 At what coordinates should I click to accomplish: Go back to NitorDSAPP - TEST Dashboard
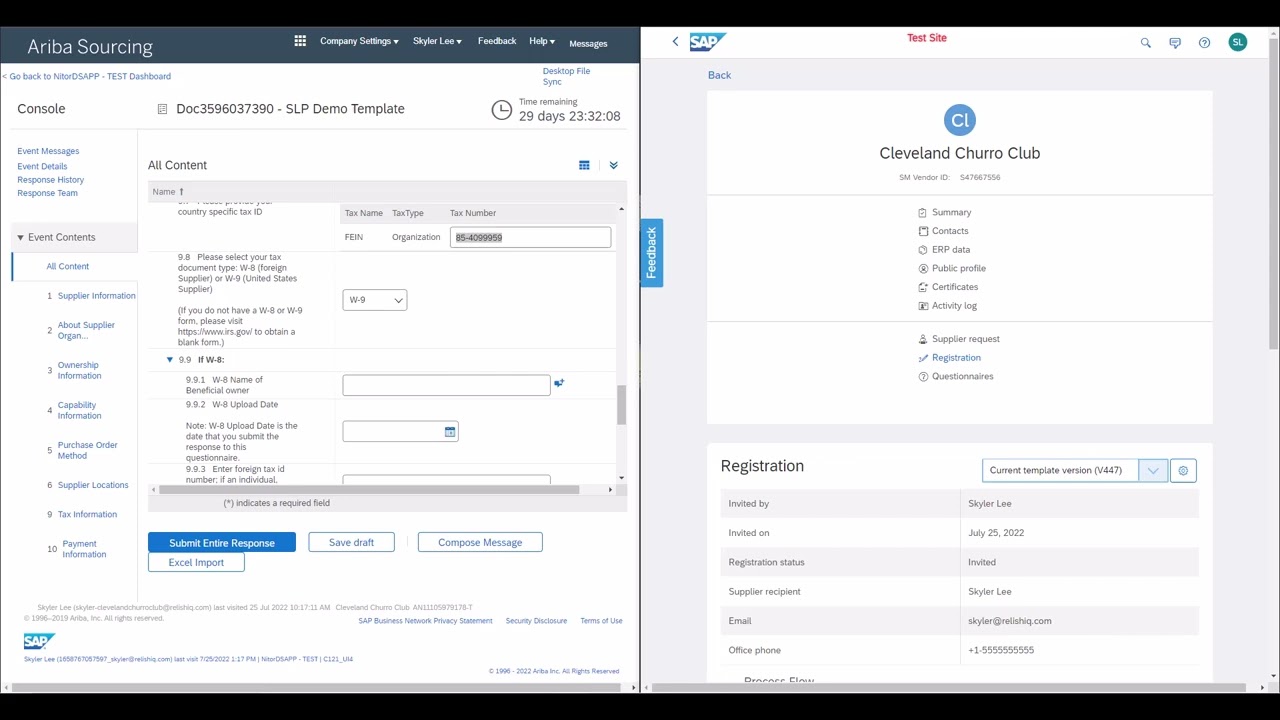coord(87,76)
